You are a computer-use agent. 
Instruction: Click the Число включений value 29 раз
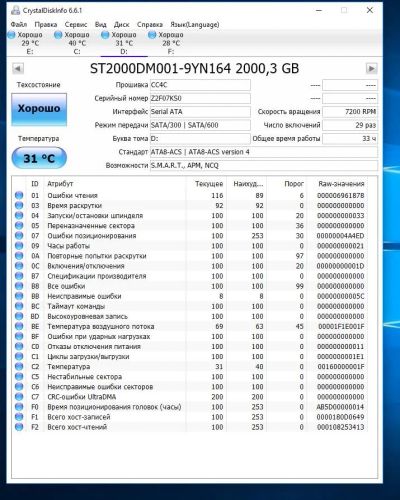coord(350,125)
